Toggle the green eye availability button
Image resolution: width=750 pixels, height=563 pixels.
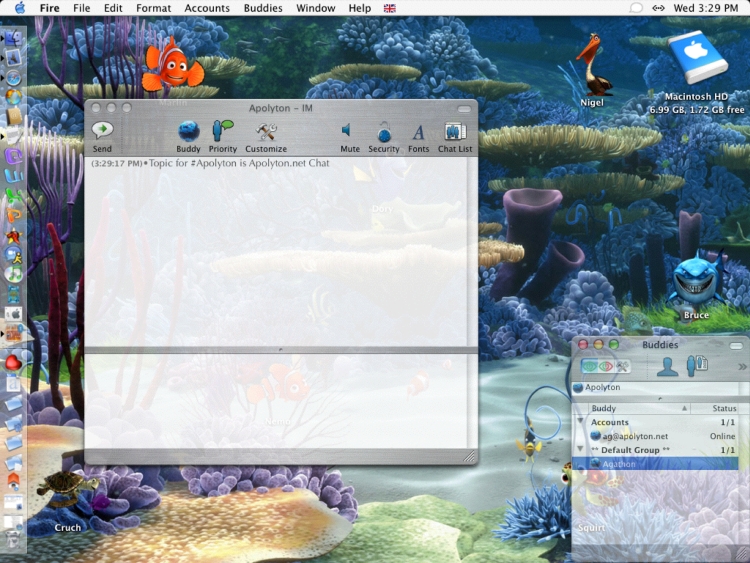tap(589, 366)
